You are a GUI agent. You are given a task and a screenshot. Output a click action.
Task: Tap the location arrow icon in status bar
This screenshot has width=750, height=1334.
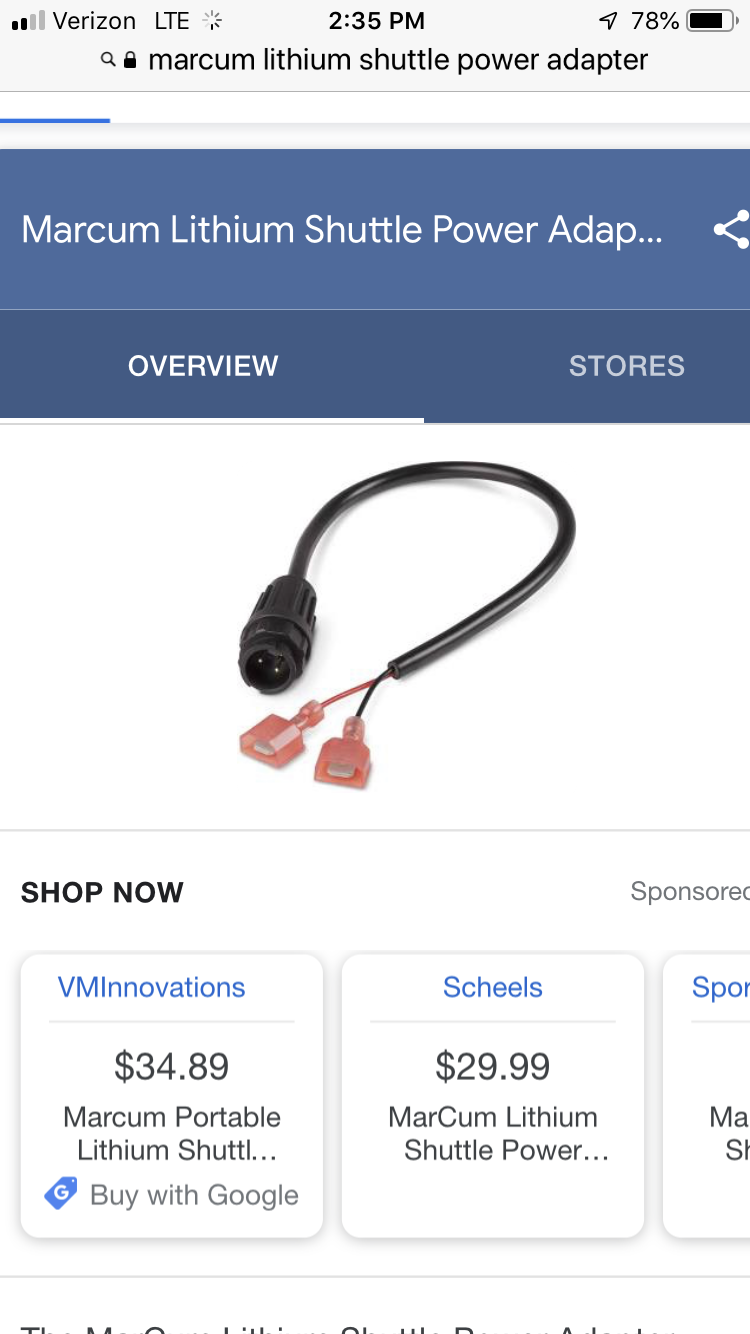click(x=608, y=21)
